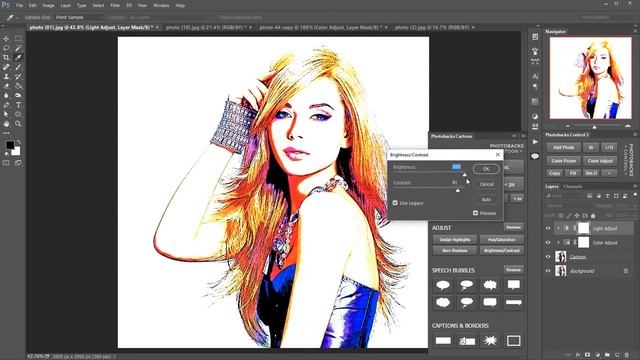Image resolution: width=640 pixels, height=360 pixels.
Task: Click the fx layer style icon
Action: (578, 355)
